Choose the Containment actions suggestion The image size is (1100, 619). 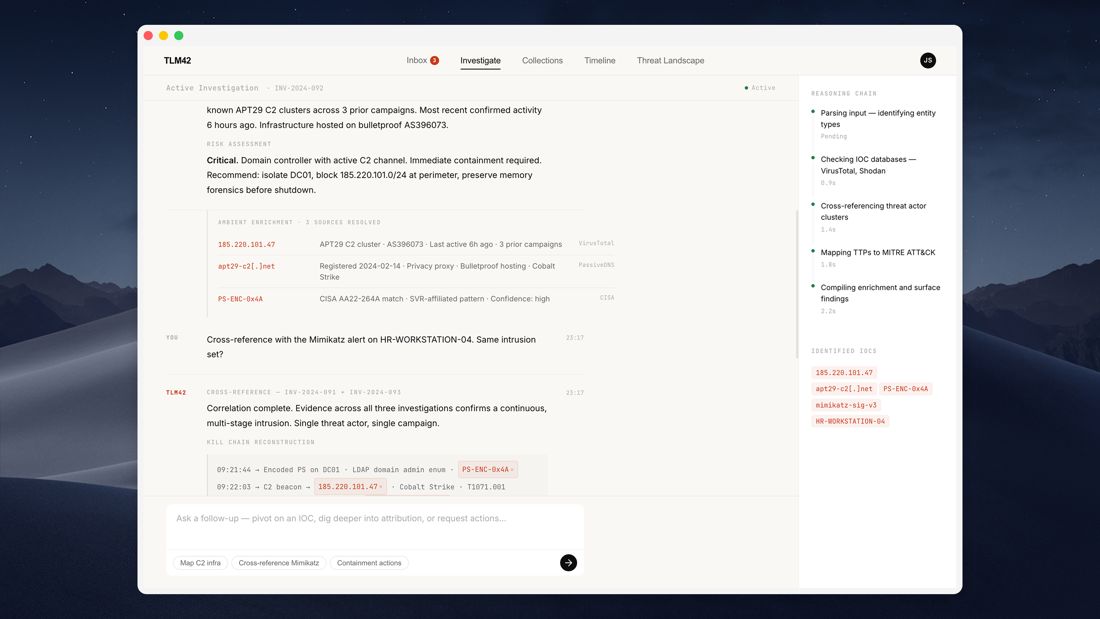point(369,563)
